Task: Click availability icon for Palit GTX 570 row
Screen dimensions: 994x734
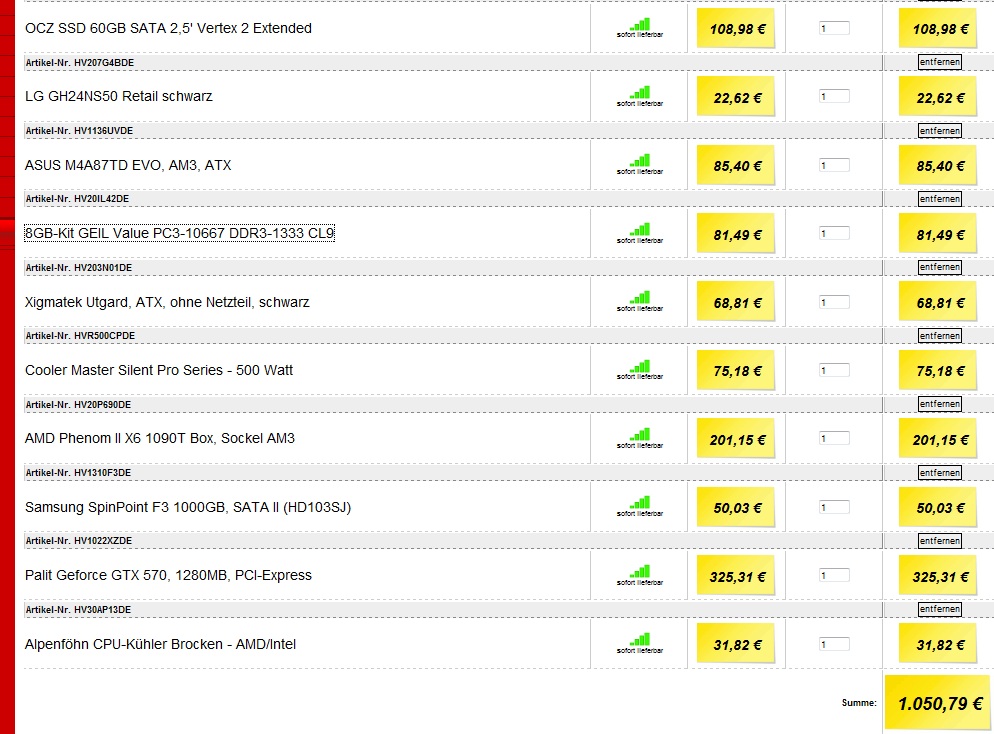Action: tap(640, 576)
